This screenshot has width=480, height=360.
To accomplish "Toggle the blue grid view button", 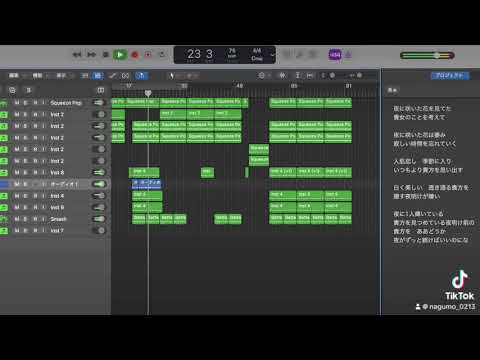I will [x=98, y=76].
